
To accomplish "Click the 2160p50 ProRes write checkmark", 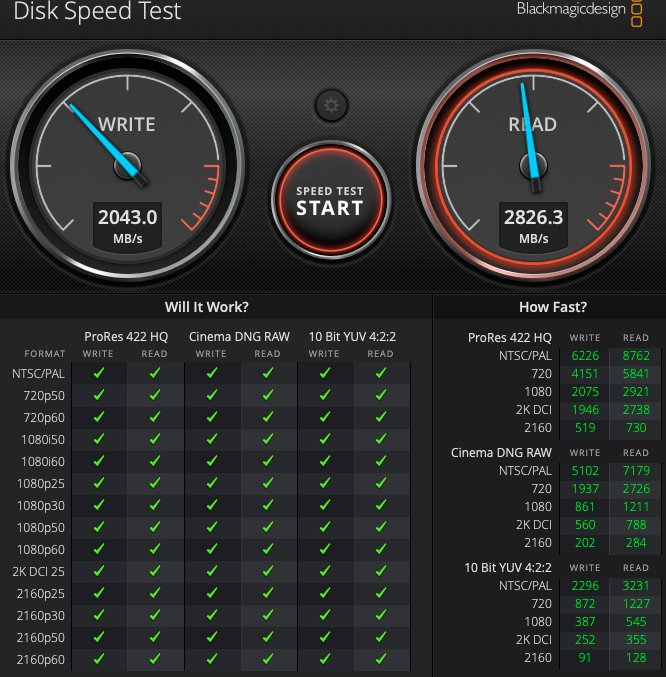I will pyautogui.click(x=99, y=637).
